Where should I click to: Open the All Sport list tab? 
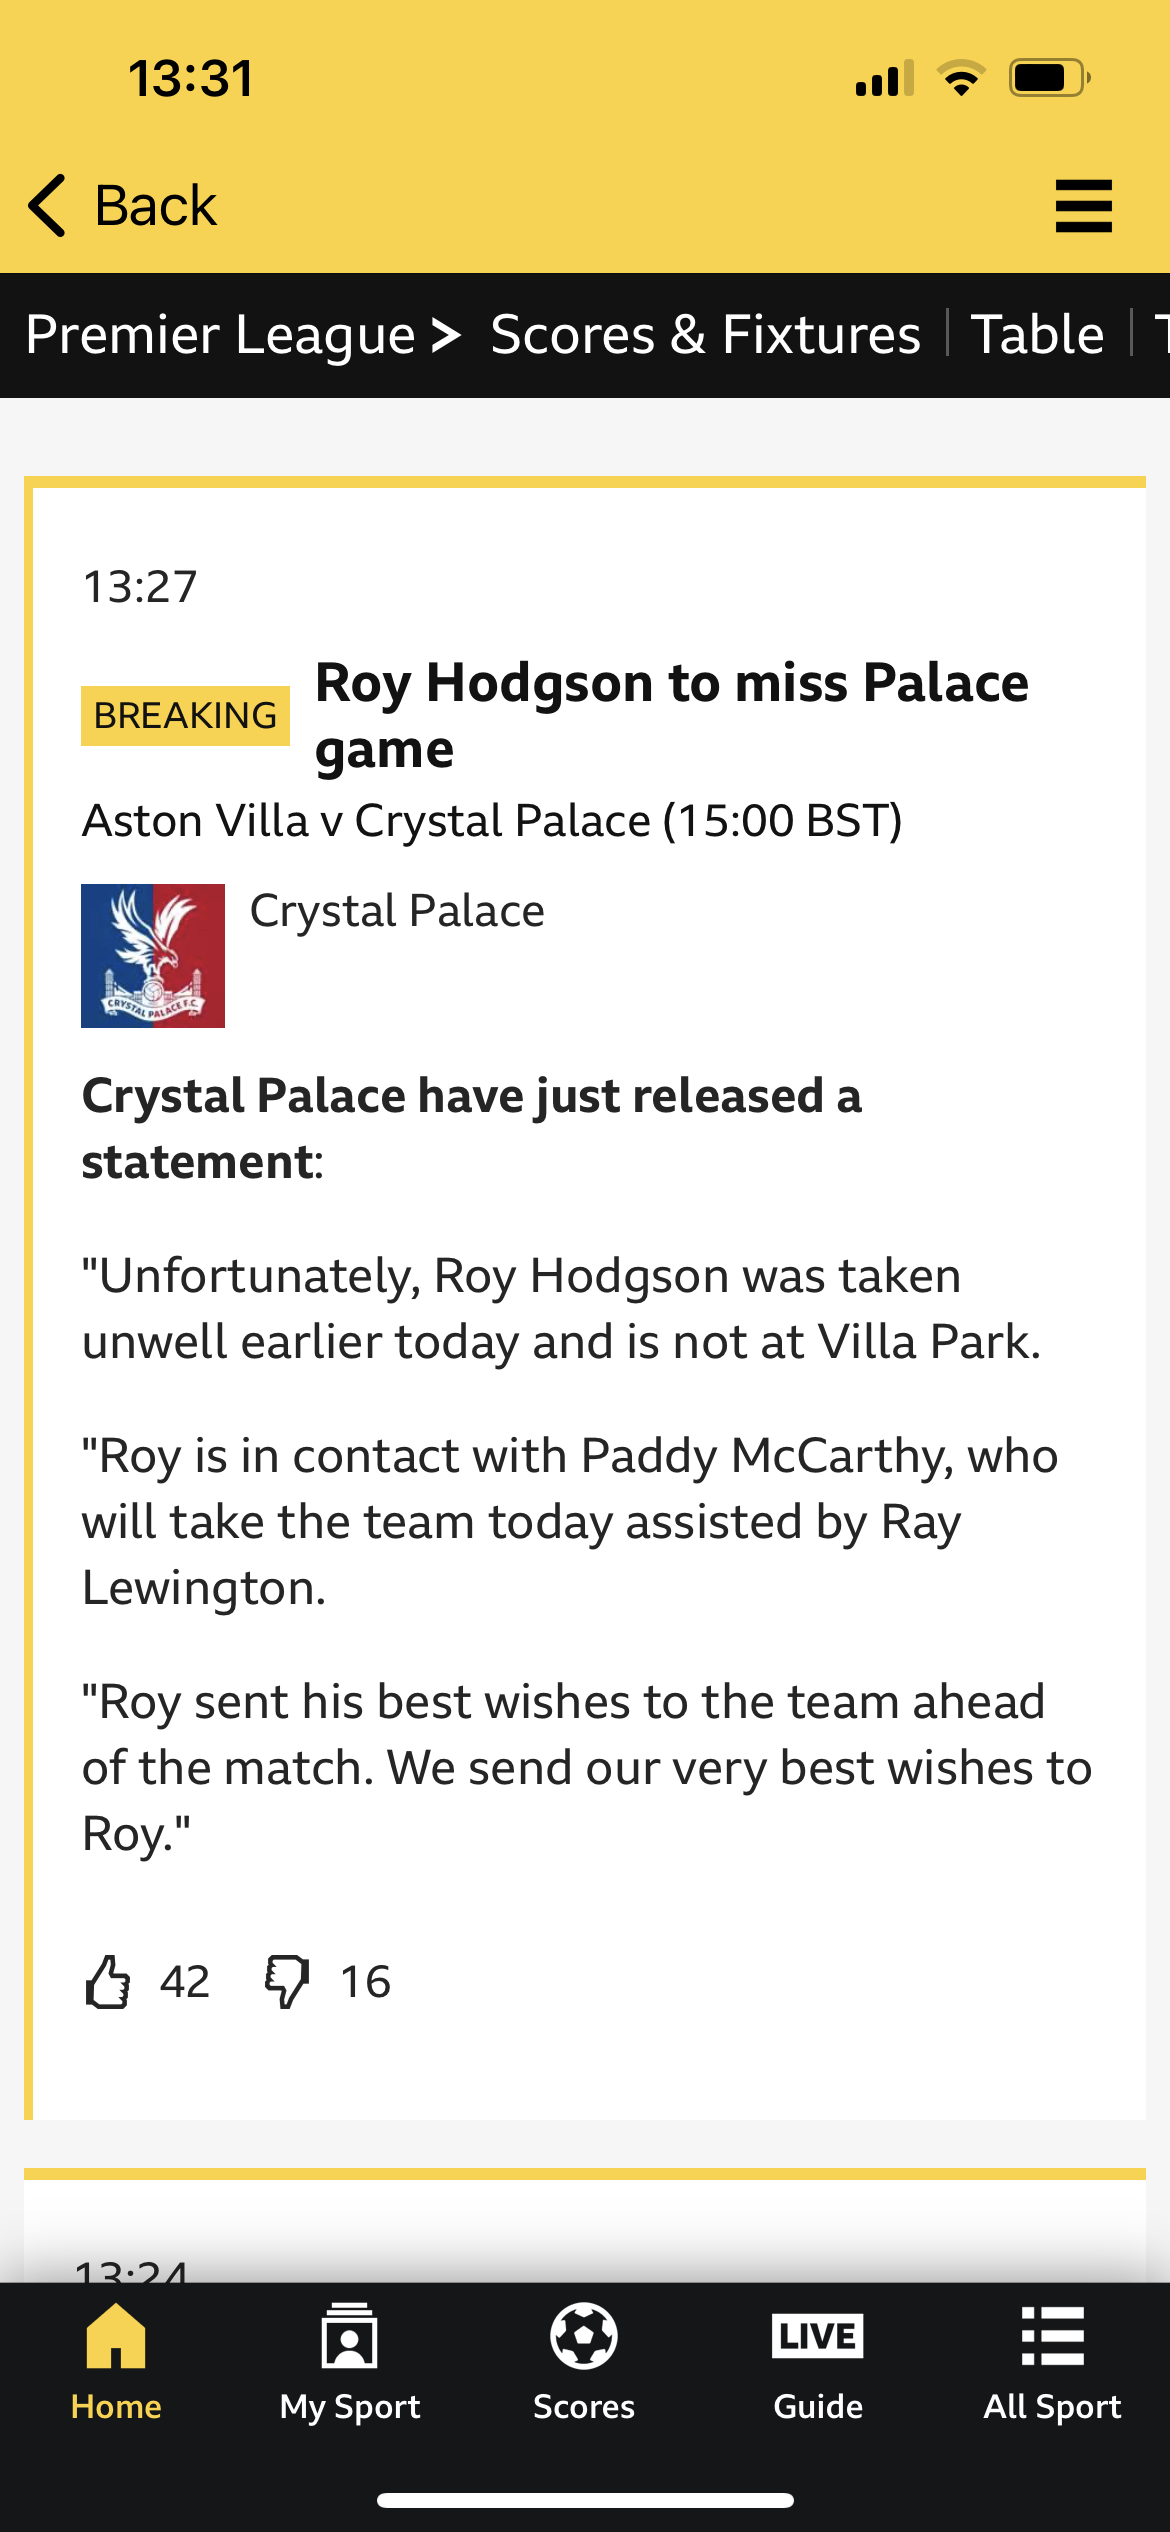click(1052, 2362)
